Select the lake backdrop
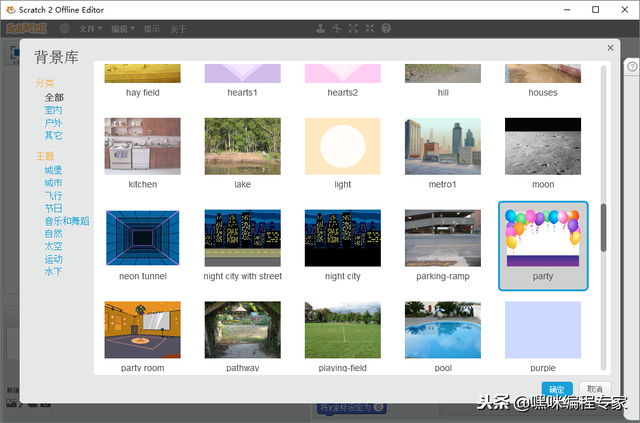This screenshot has height=423, width=640. 242,154
